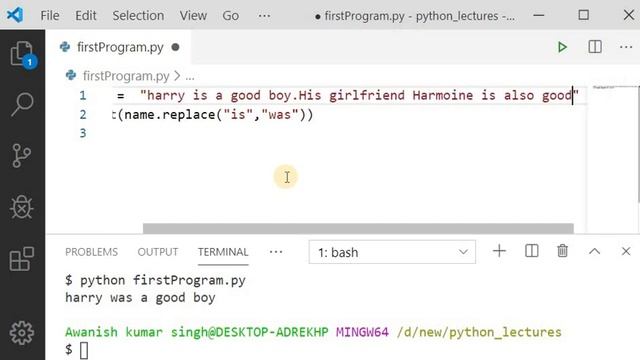Open the Manage gear menu
This screenshot has width=640, height=360.
click(22, 333)
